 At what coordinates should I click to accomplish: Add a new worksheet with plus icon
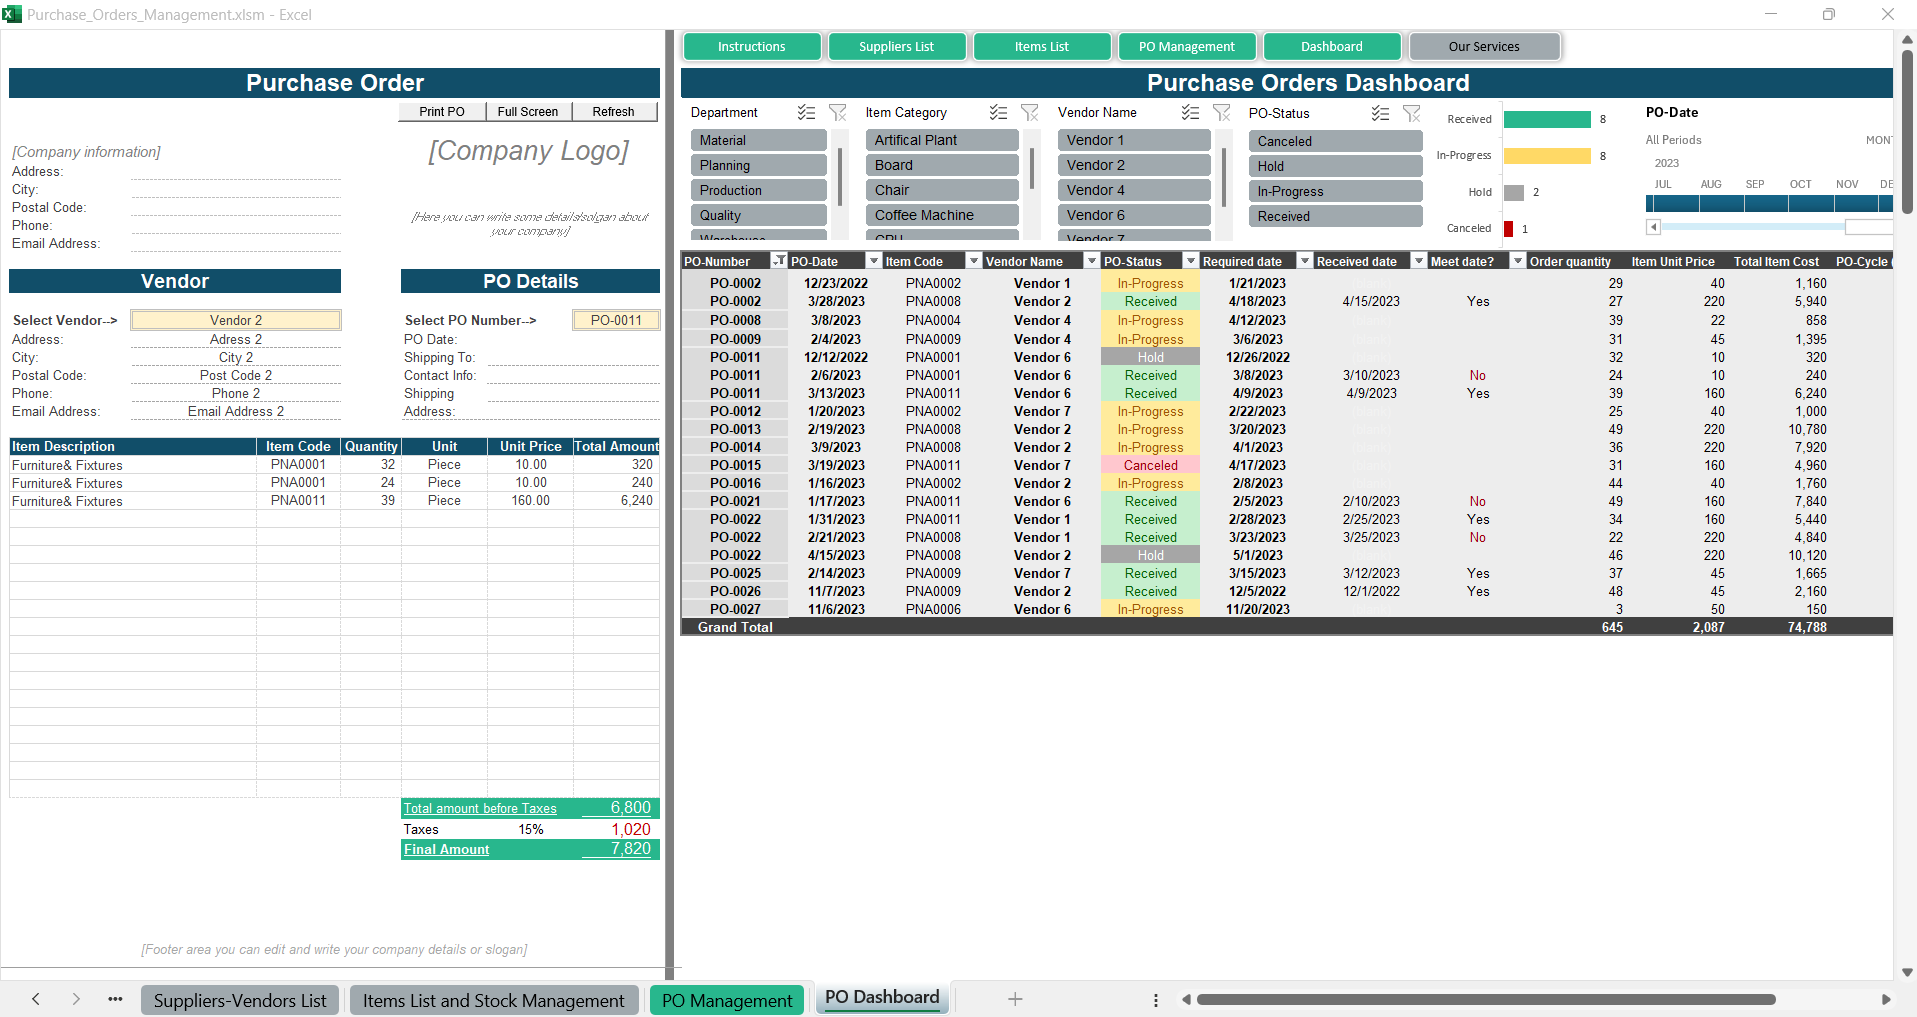coord(1015,999)
